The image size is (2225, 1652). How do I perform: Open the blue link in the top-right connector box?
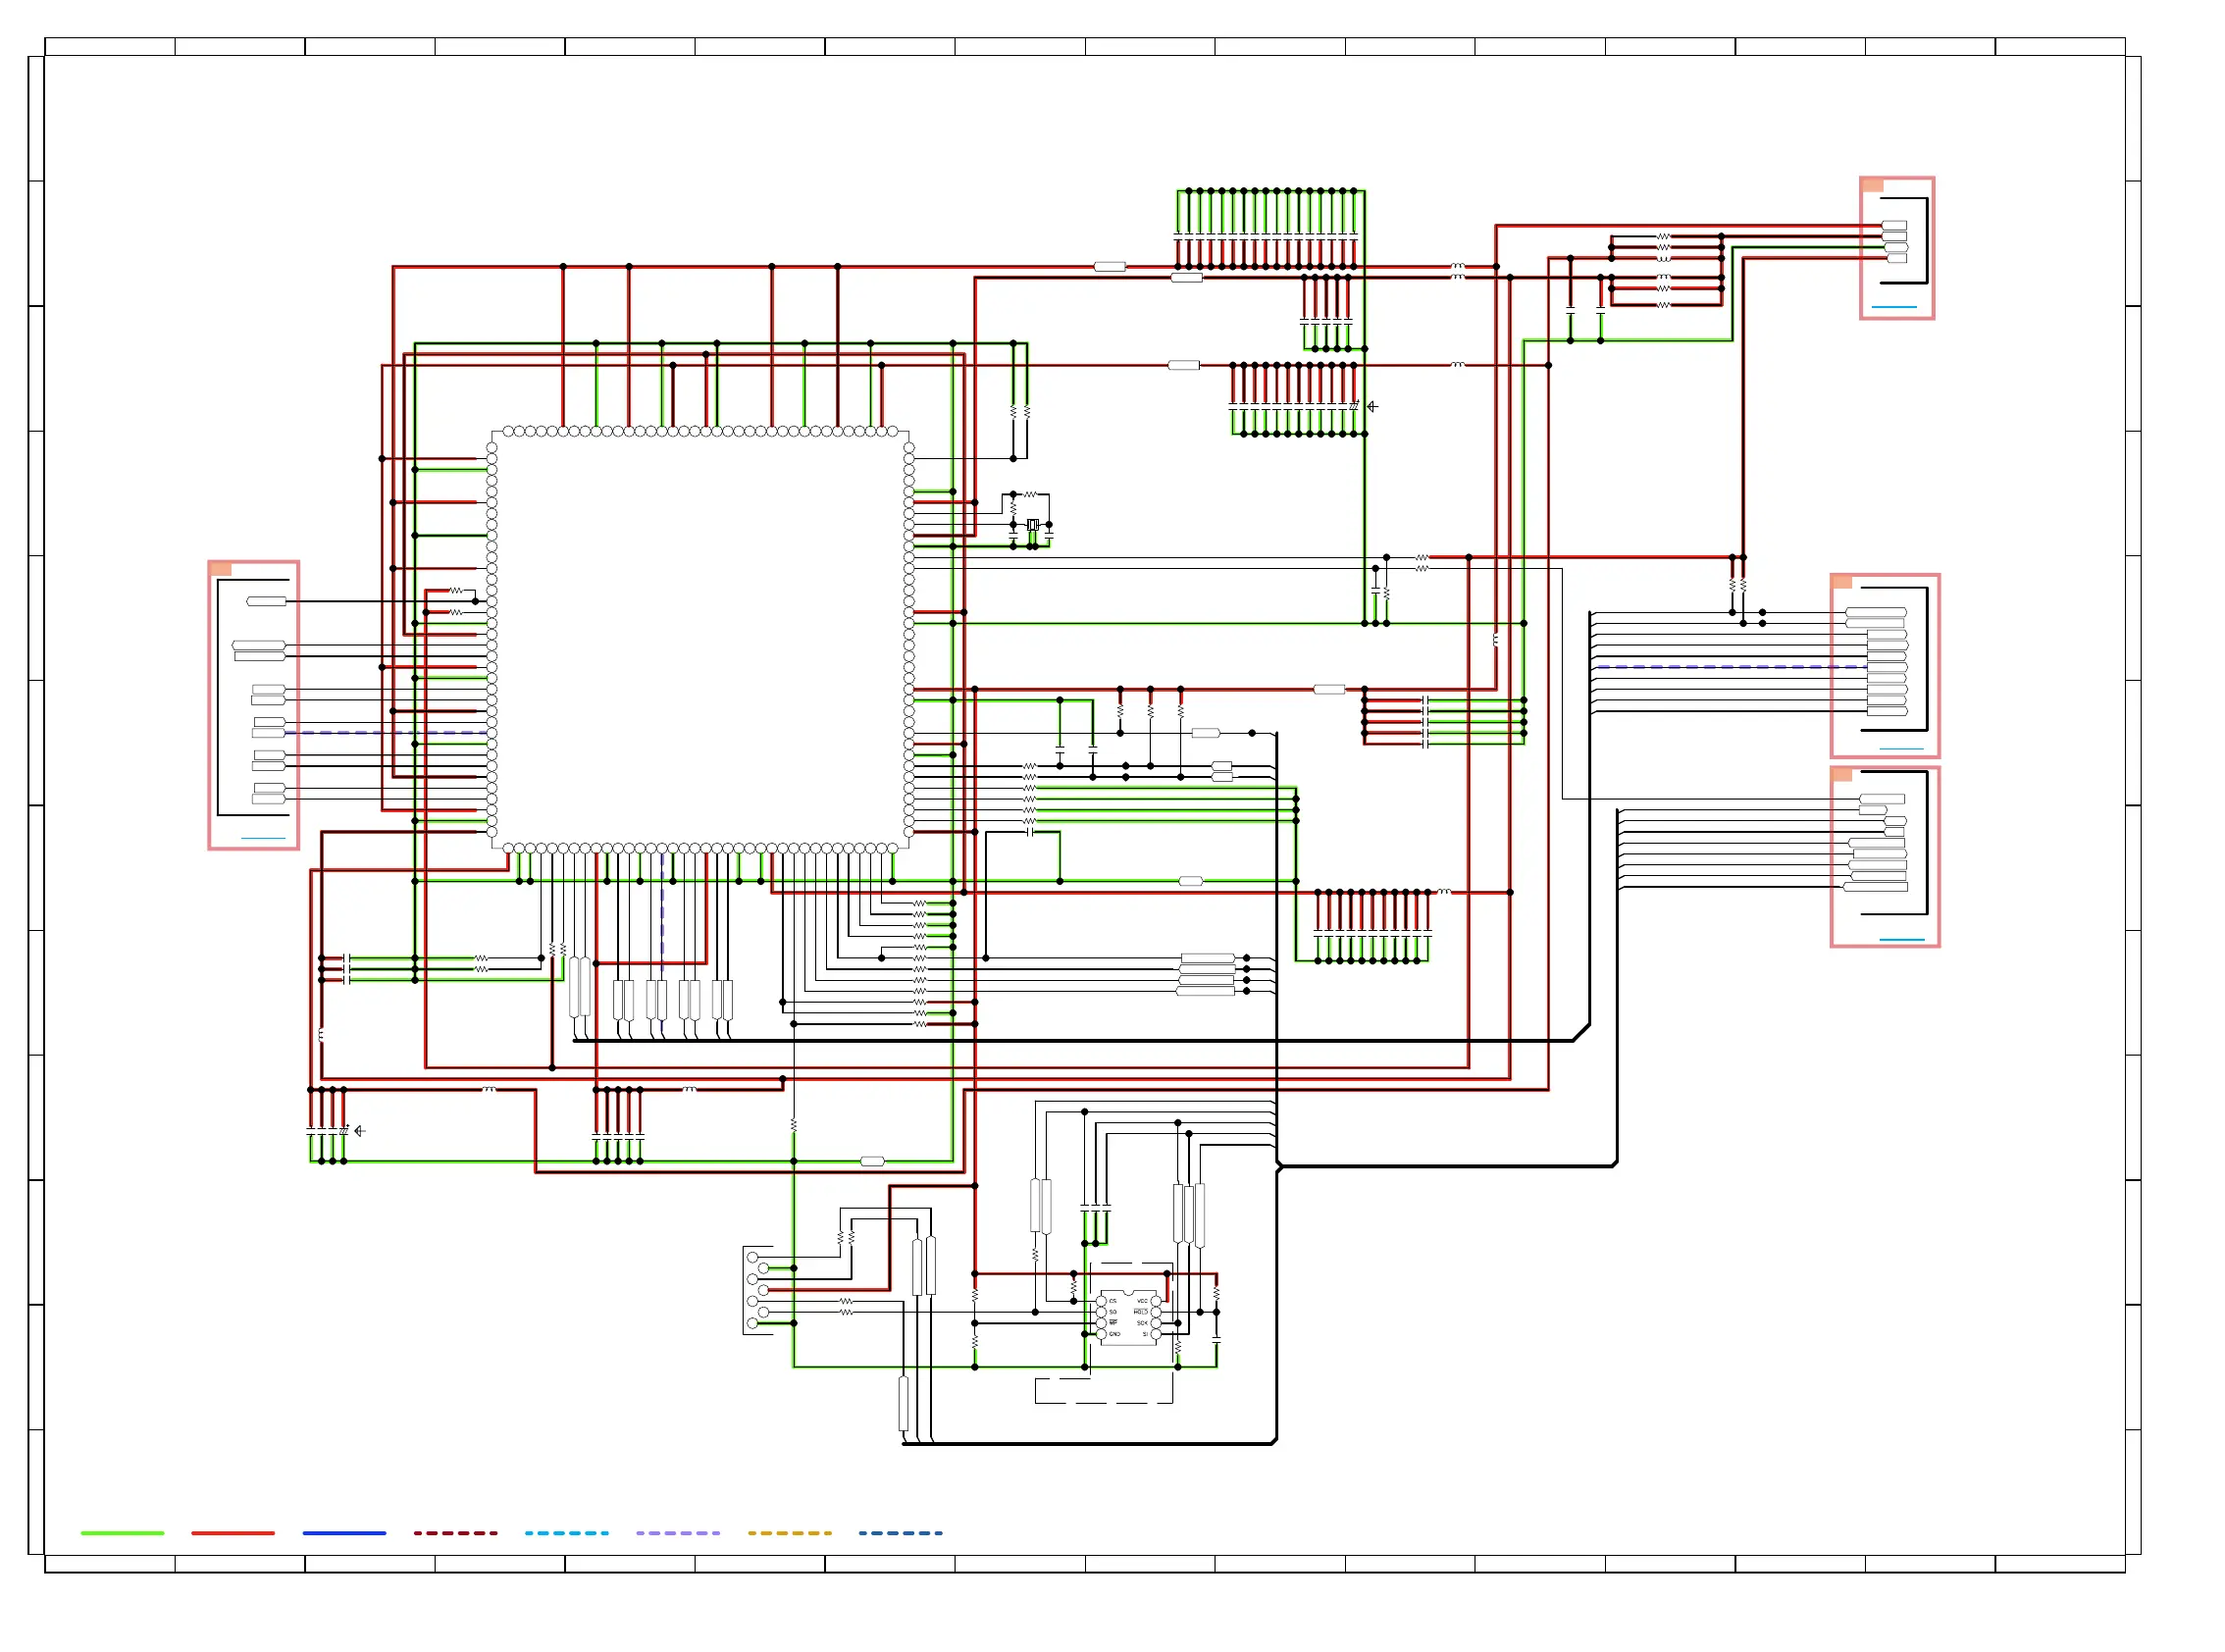(x=1894, y=307)
